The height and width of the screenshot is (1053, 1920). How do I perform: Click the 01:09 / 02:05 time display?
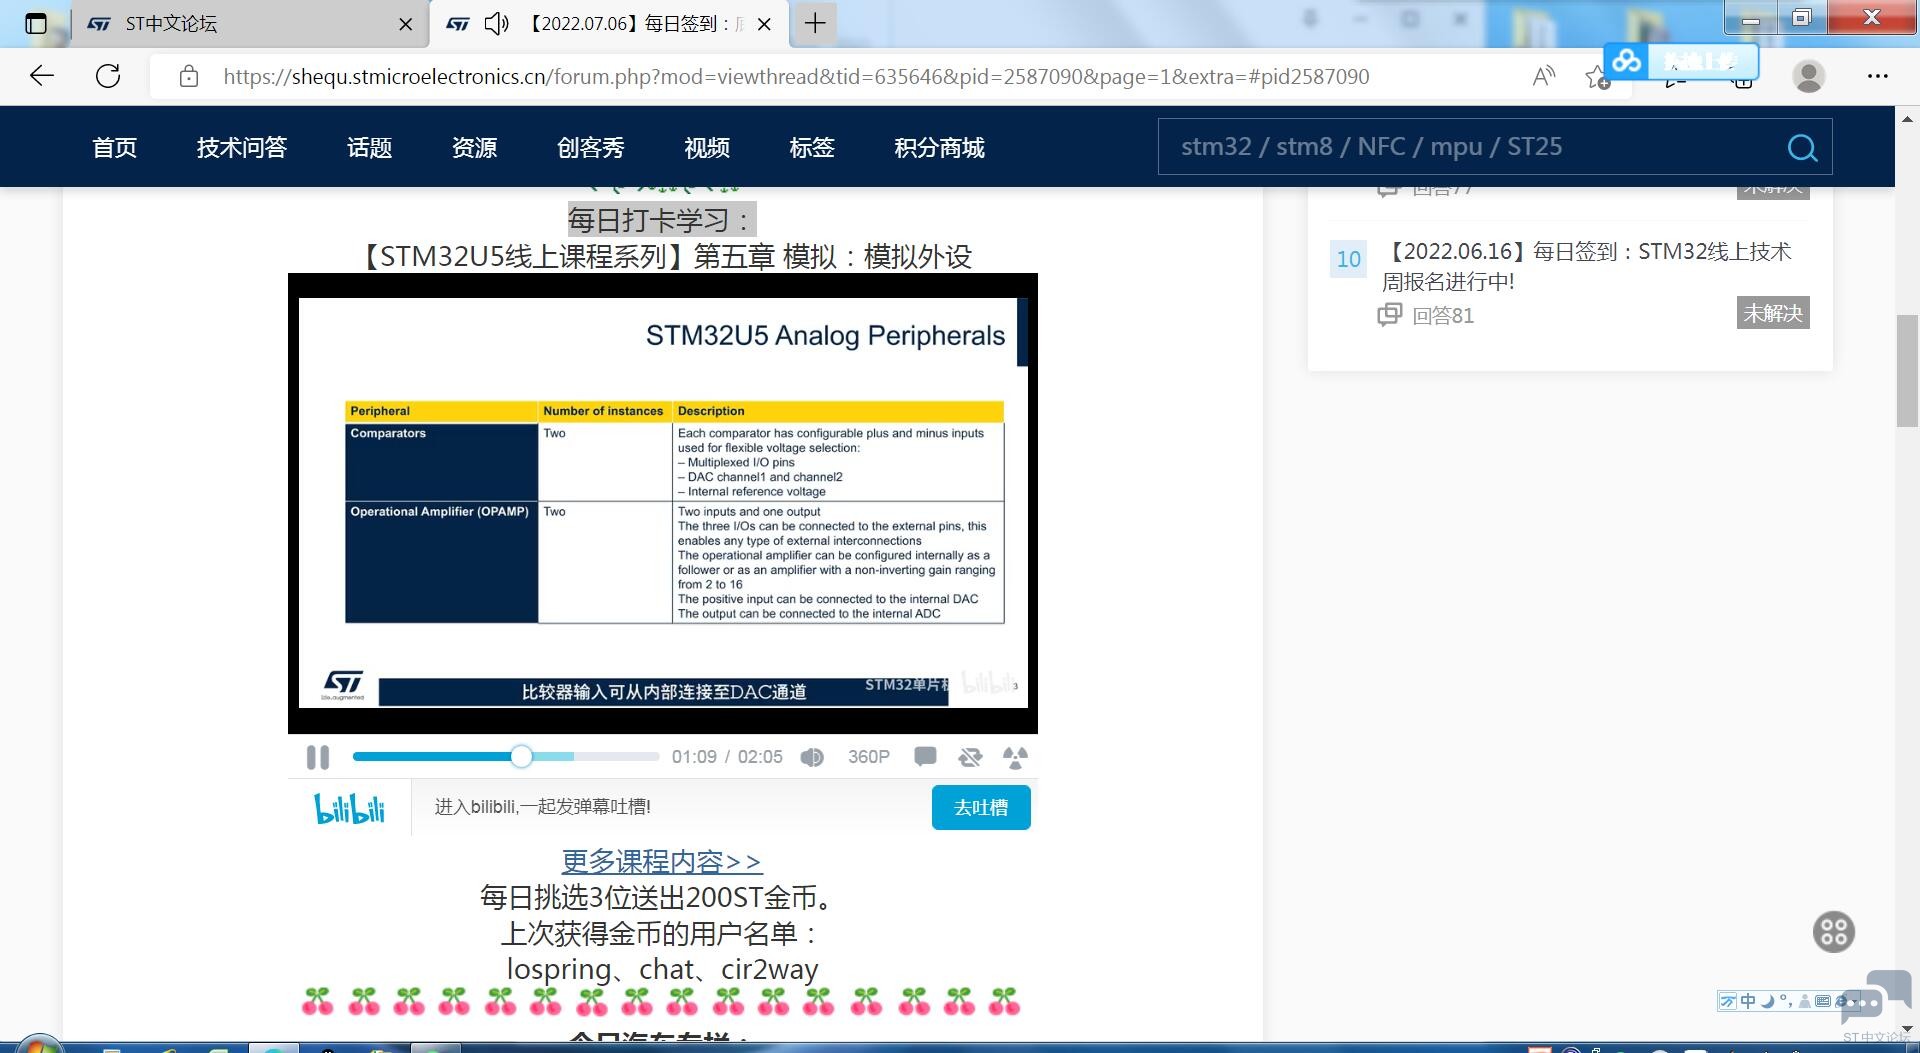[727, 757]
